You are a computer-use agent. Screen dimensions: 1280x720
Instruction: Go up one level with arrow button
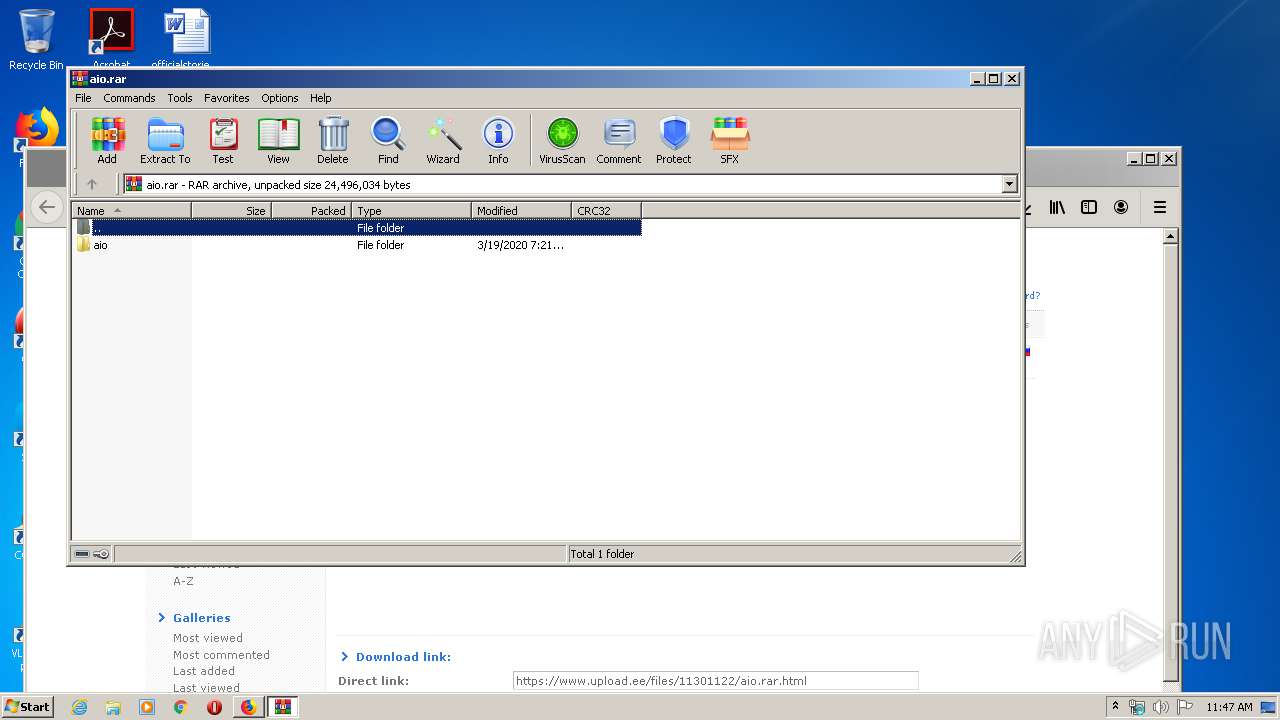[92, 184]
